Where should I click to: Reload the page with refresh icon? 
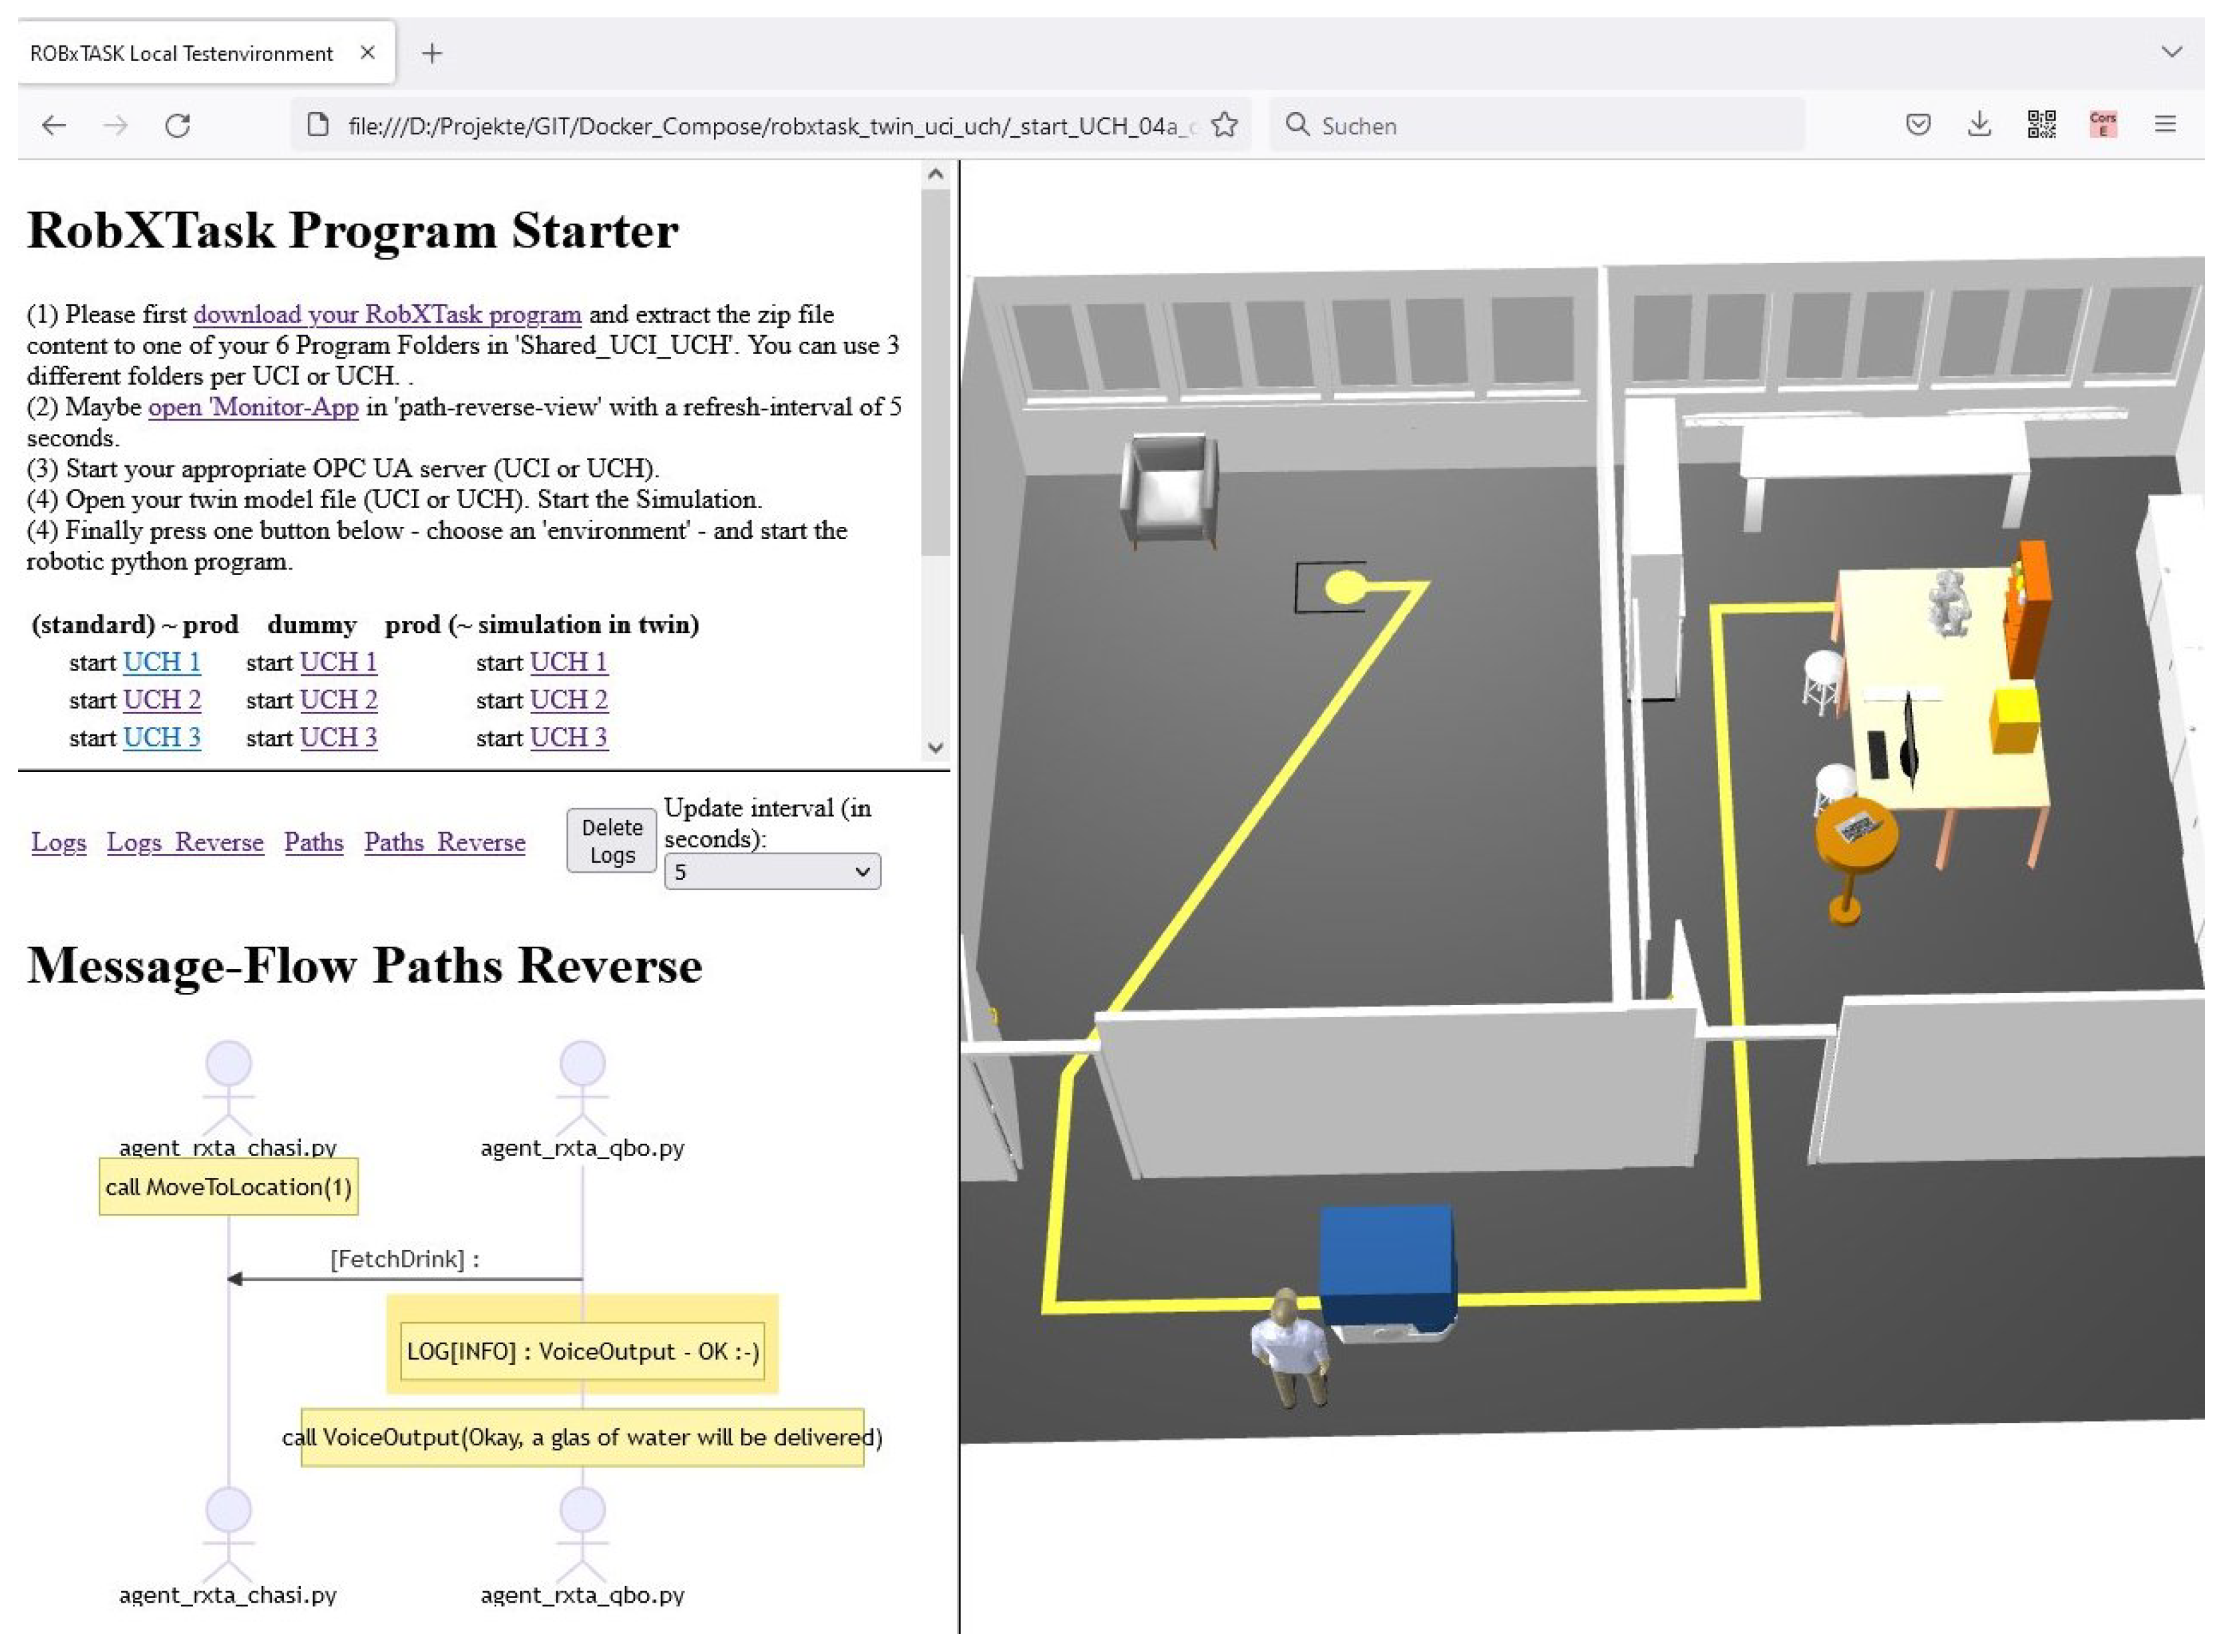[x=178, y=125]
